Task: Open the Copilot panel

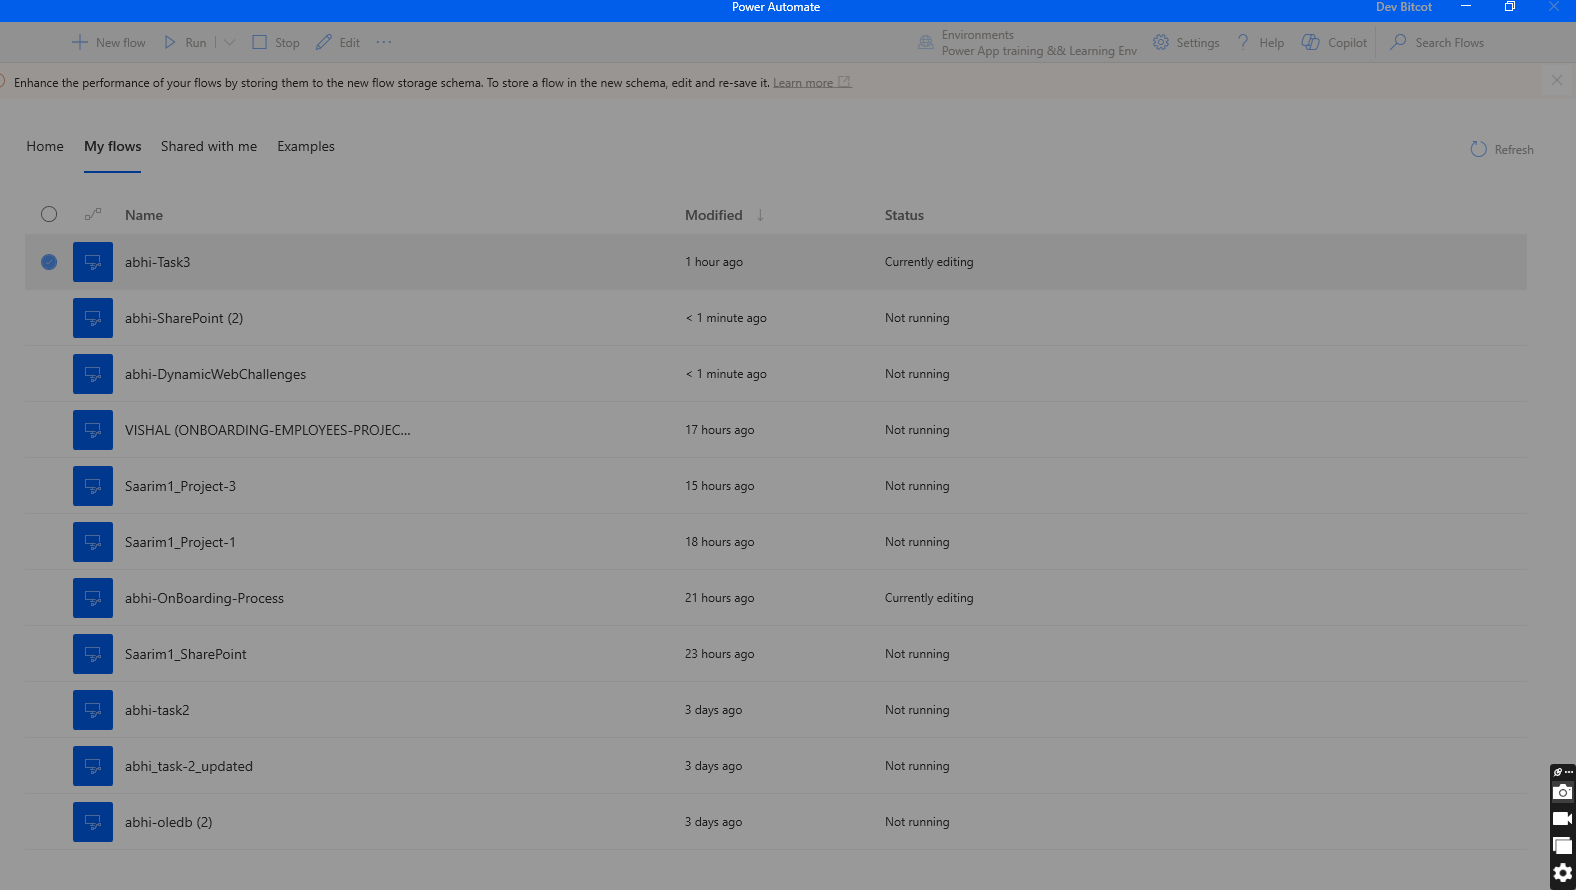Action: click(1334, 42)
